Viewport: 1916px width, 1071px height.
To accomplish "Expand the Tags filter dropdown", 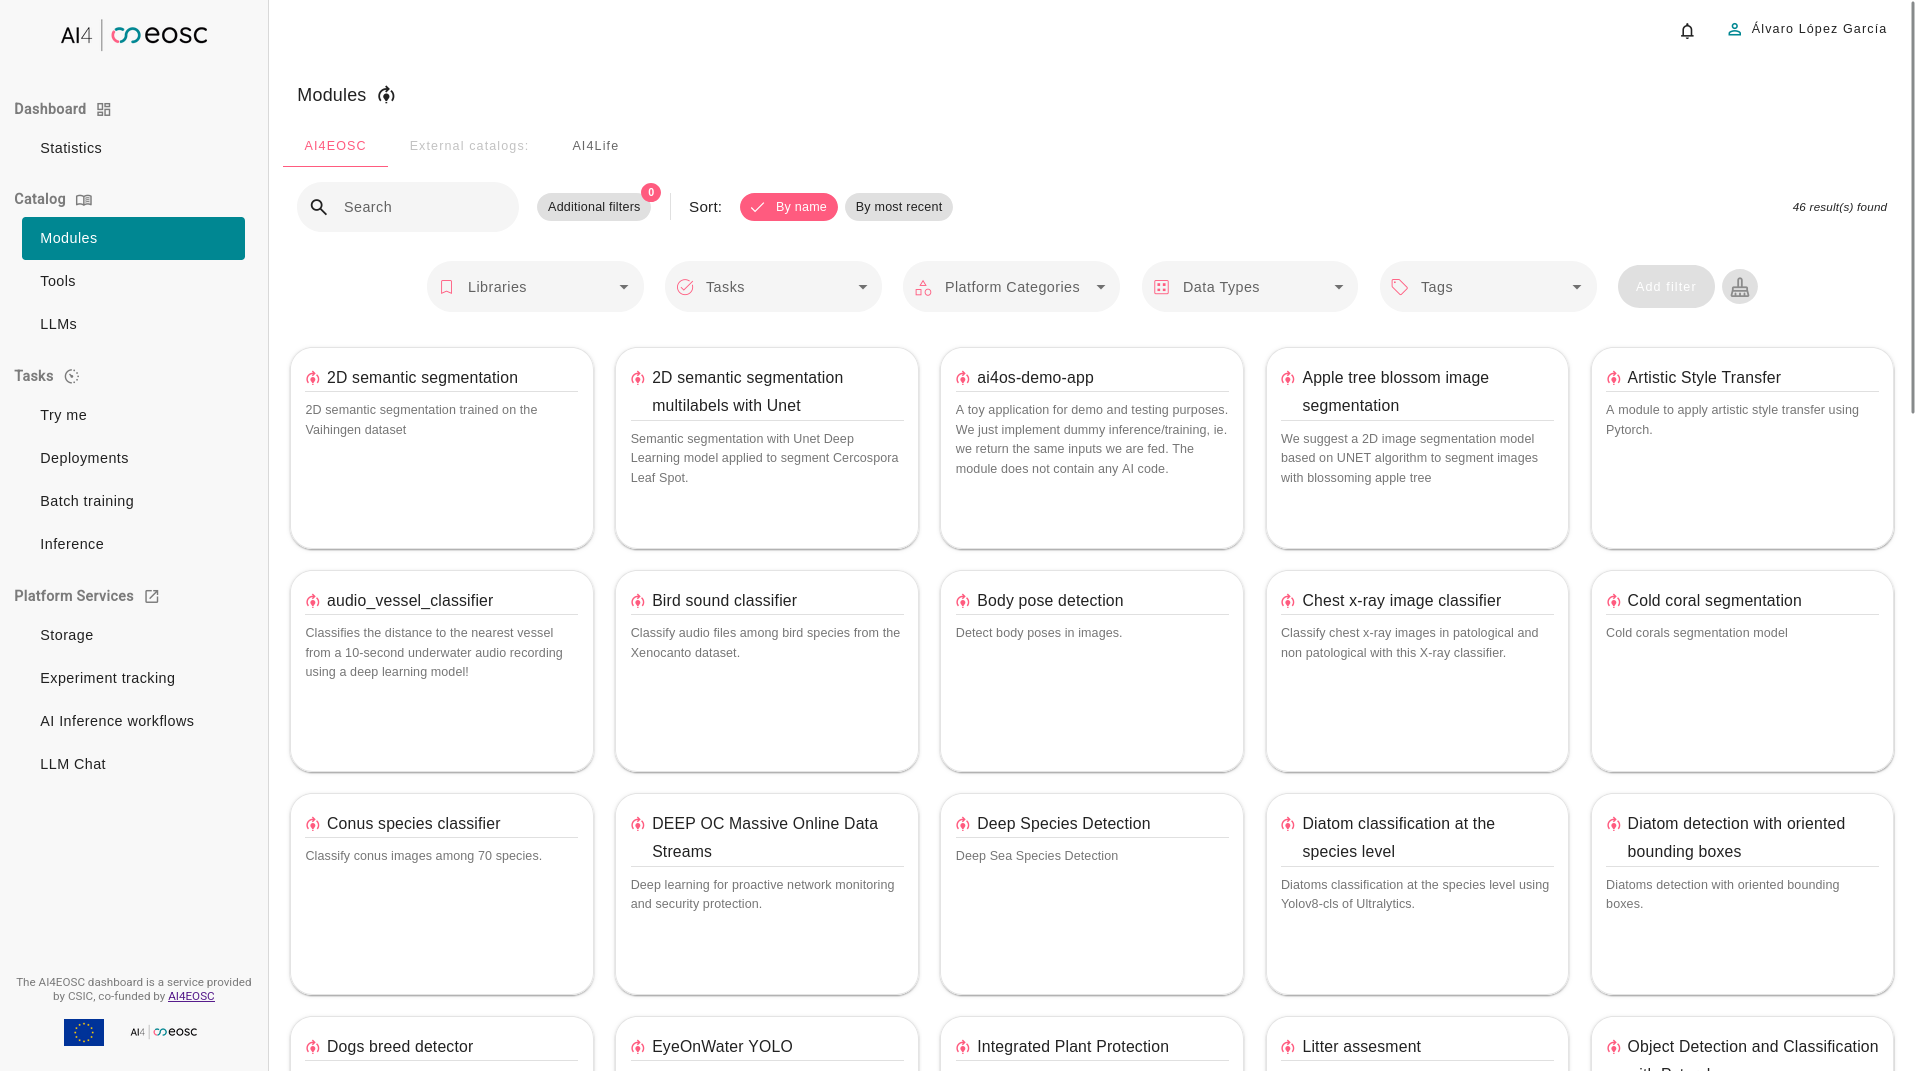I will point(1489,287).
